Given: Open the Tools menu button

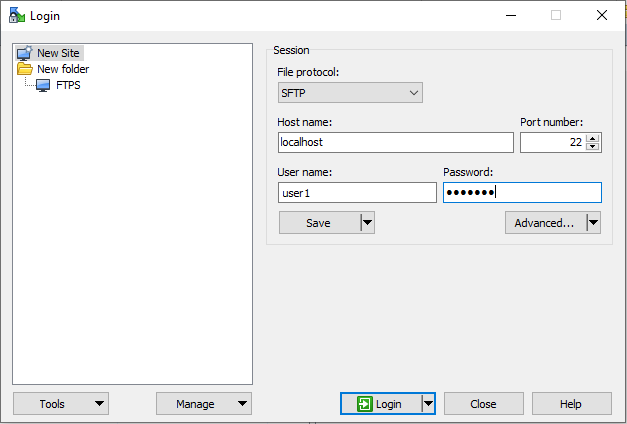Looking at the screenshot, I should (x=60, y=404).
